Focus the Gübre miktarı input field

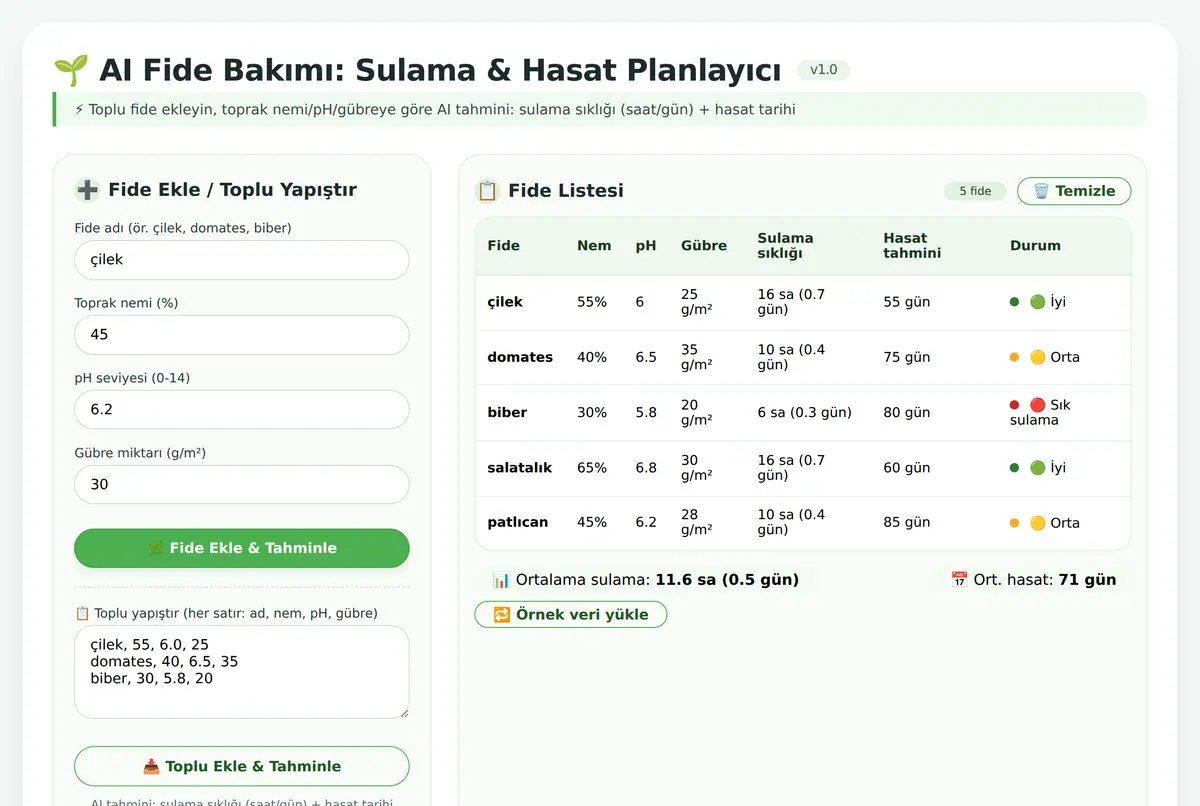click(x=242, y=484)
